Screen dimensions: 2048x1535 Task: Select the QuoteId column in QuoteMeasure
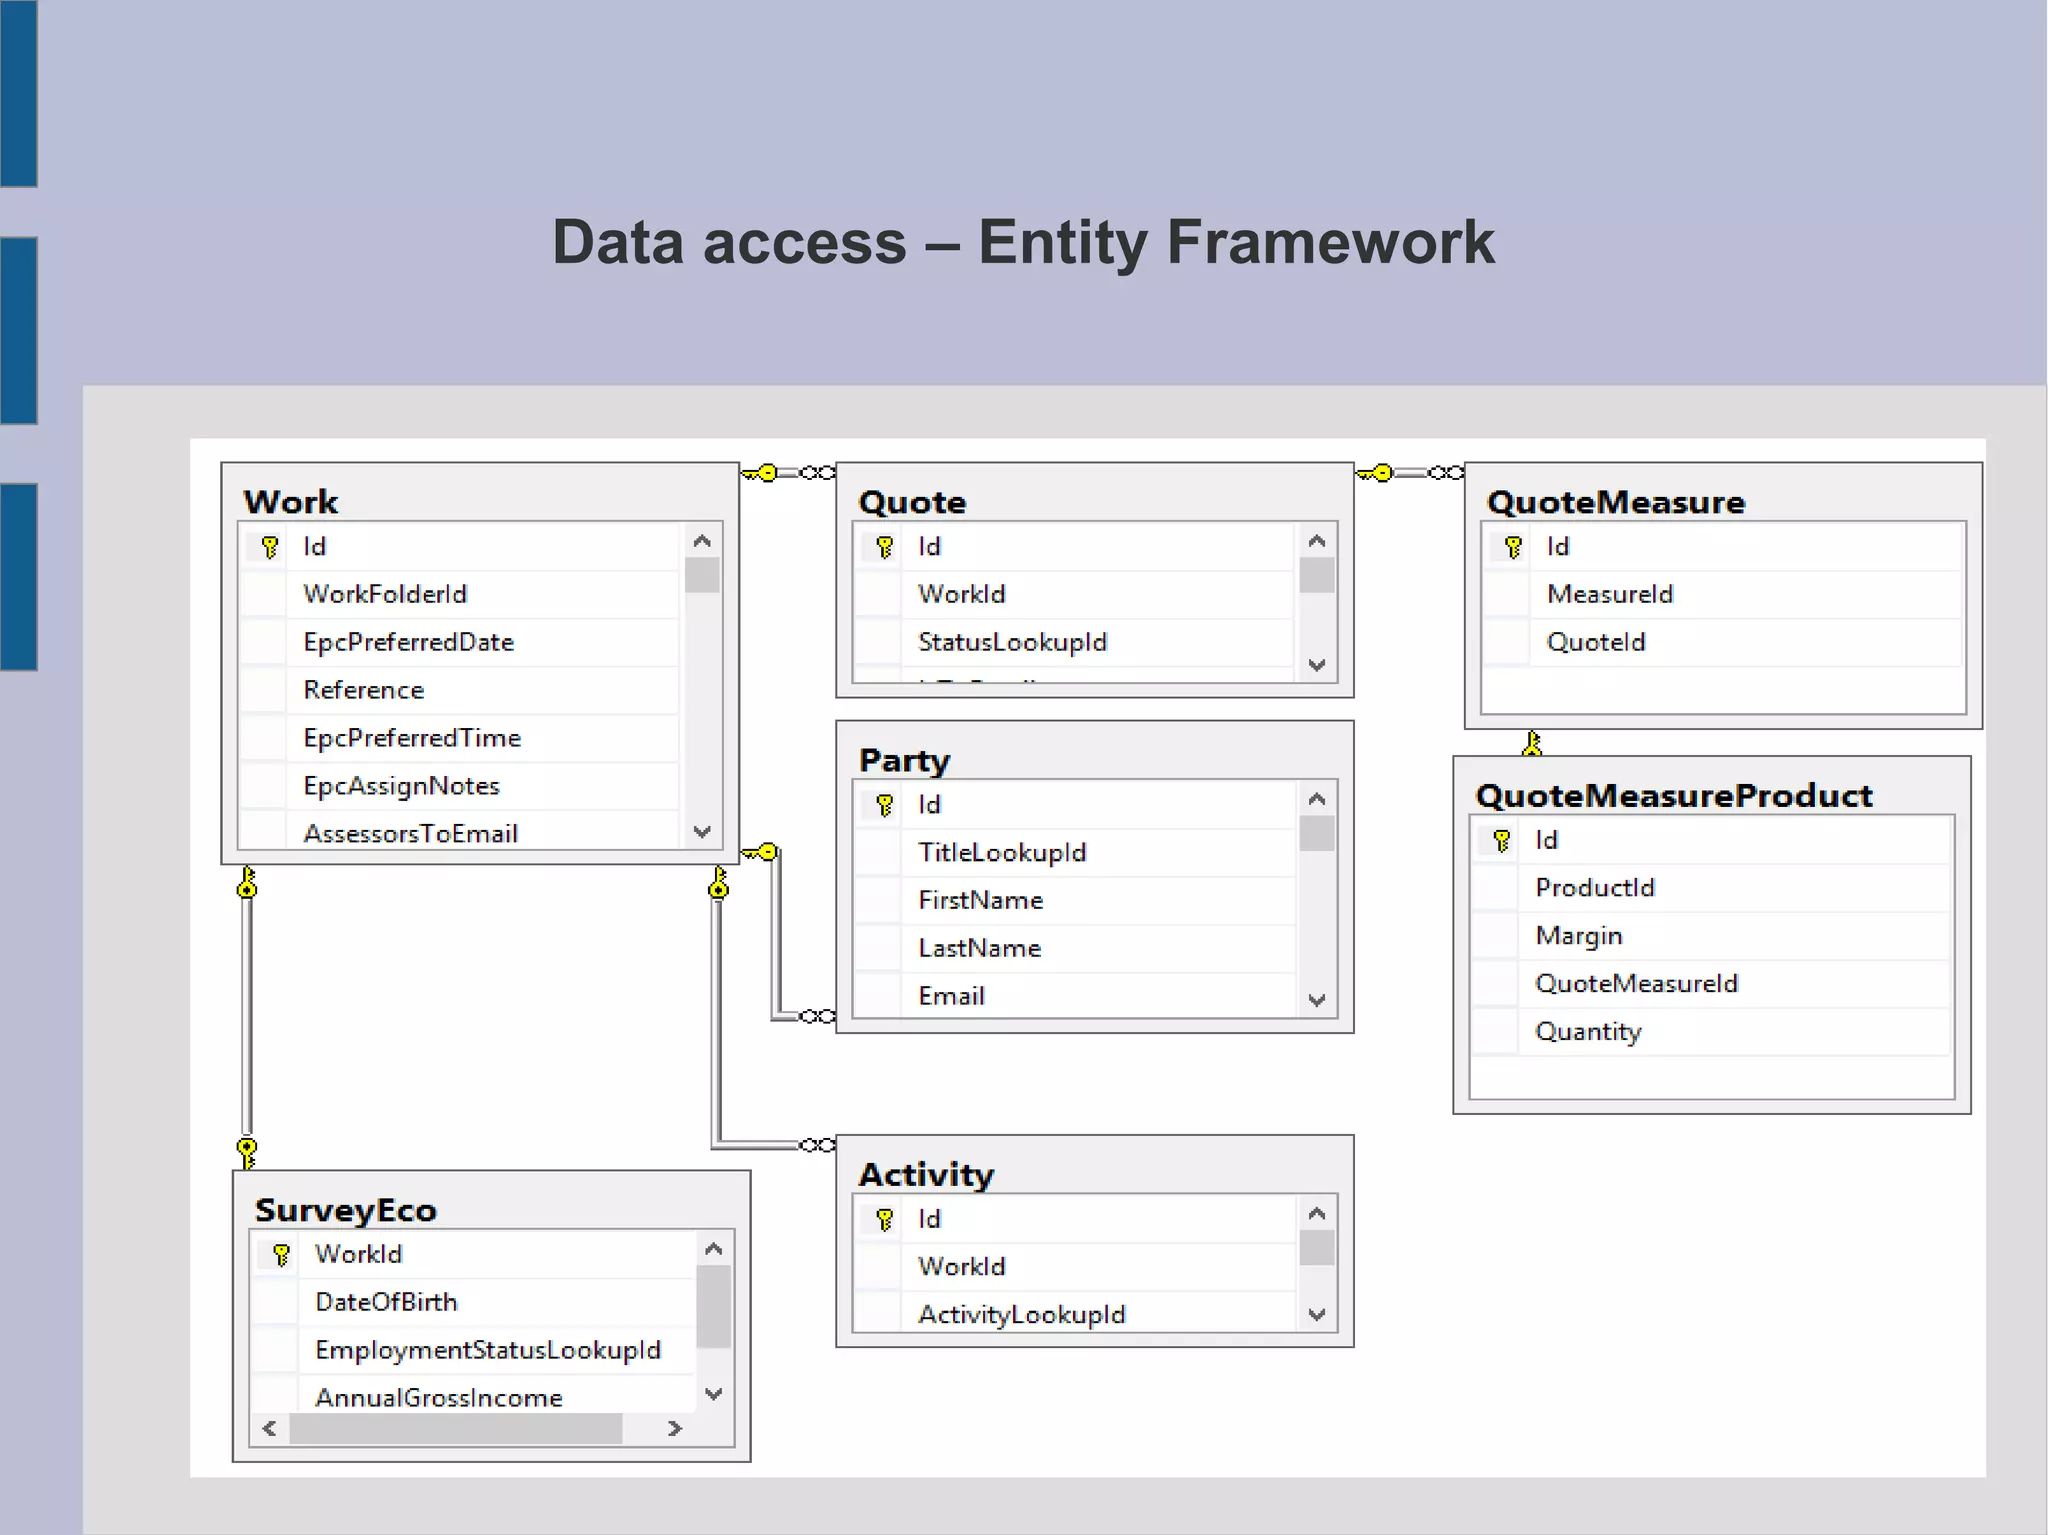click(x=1723, y=642)
